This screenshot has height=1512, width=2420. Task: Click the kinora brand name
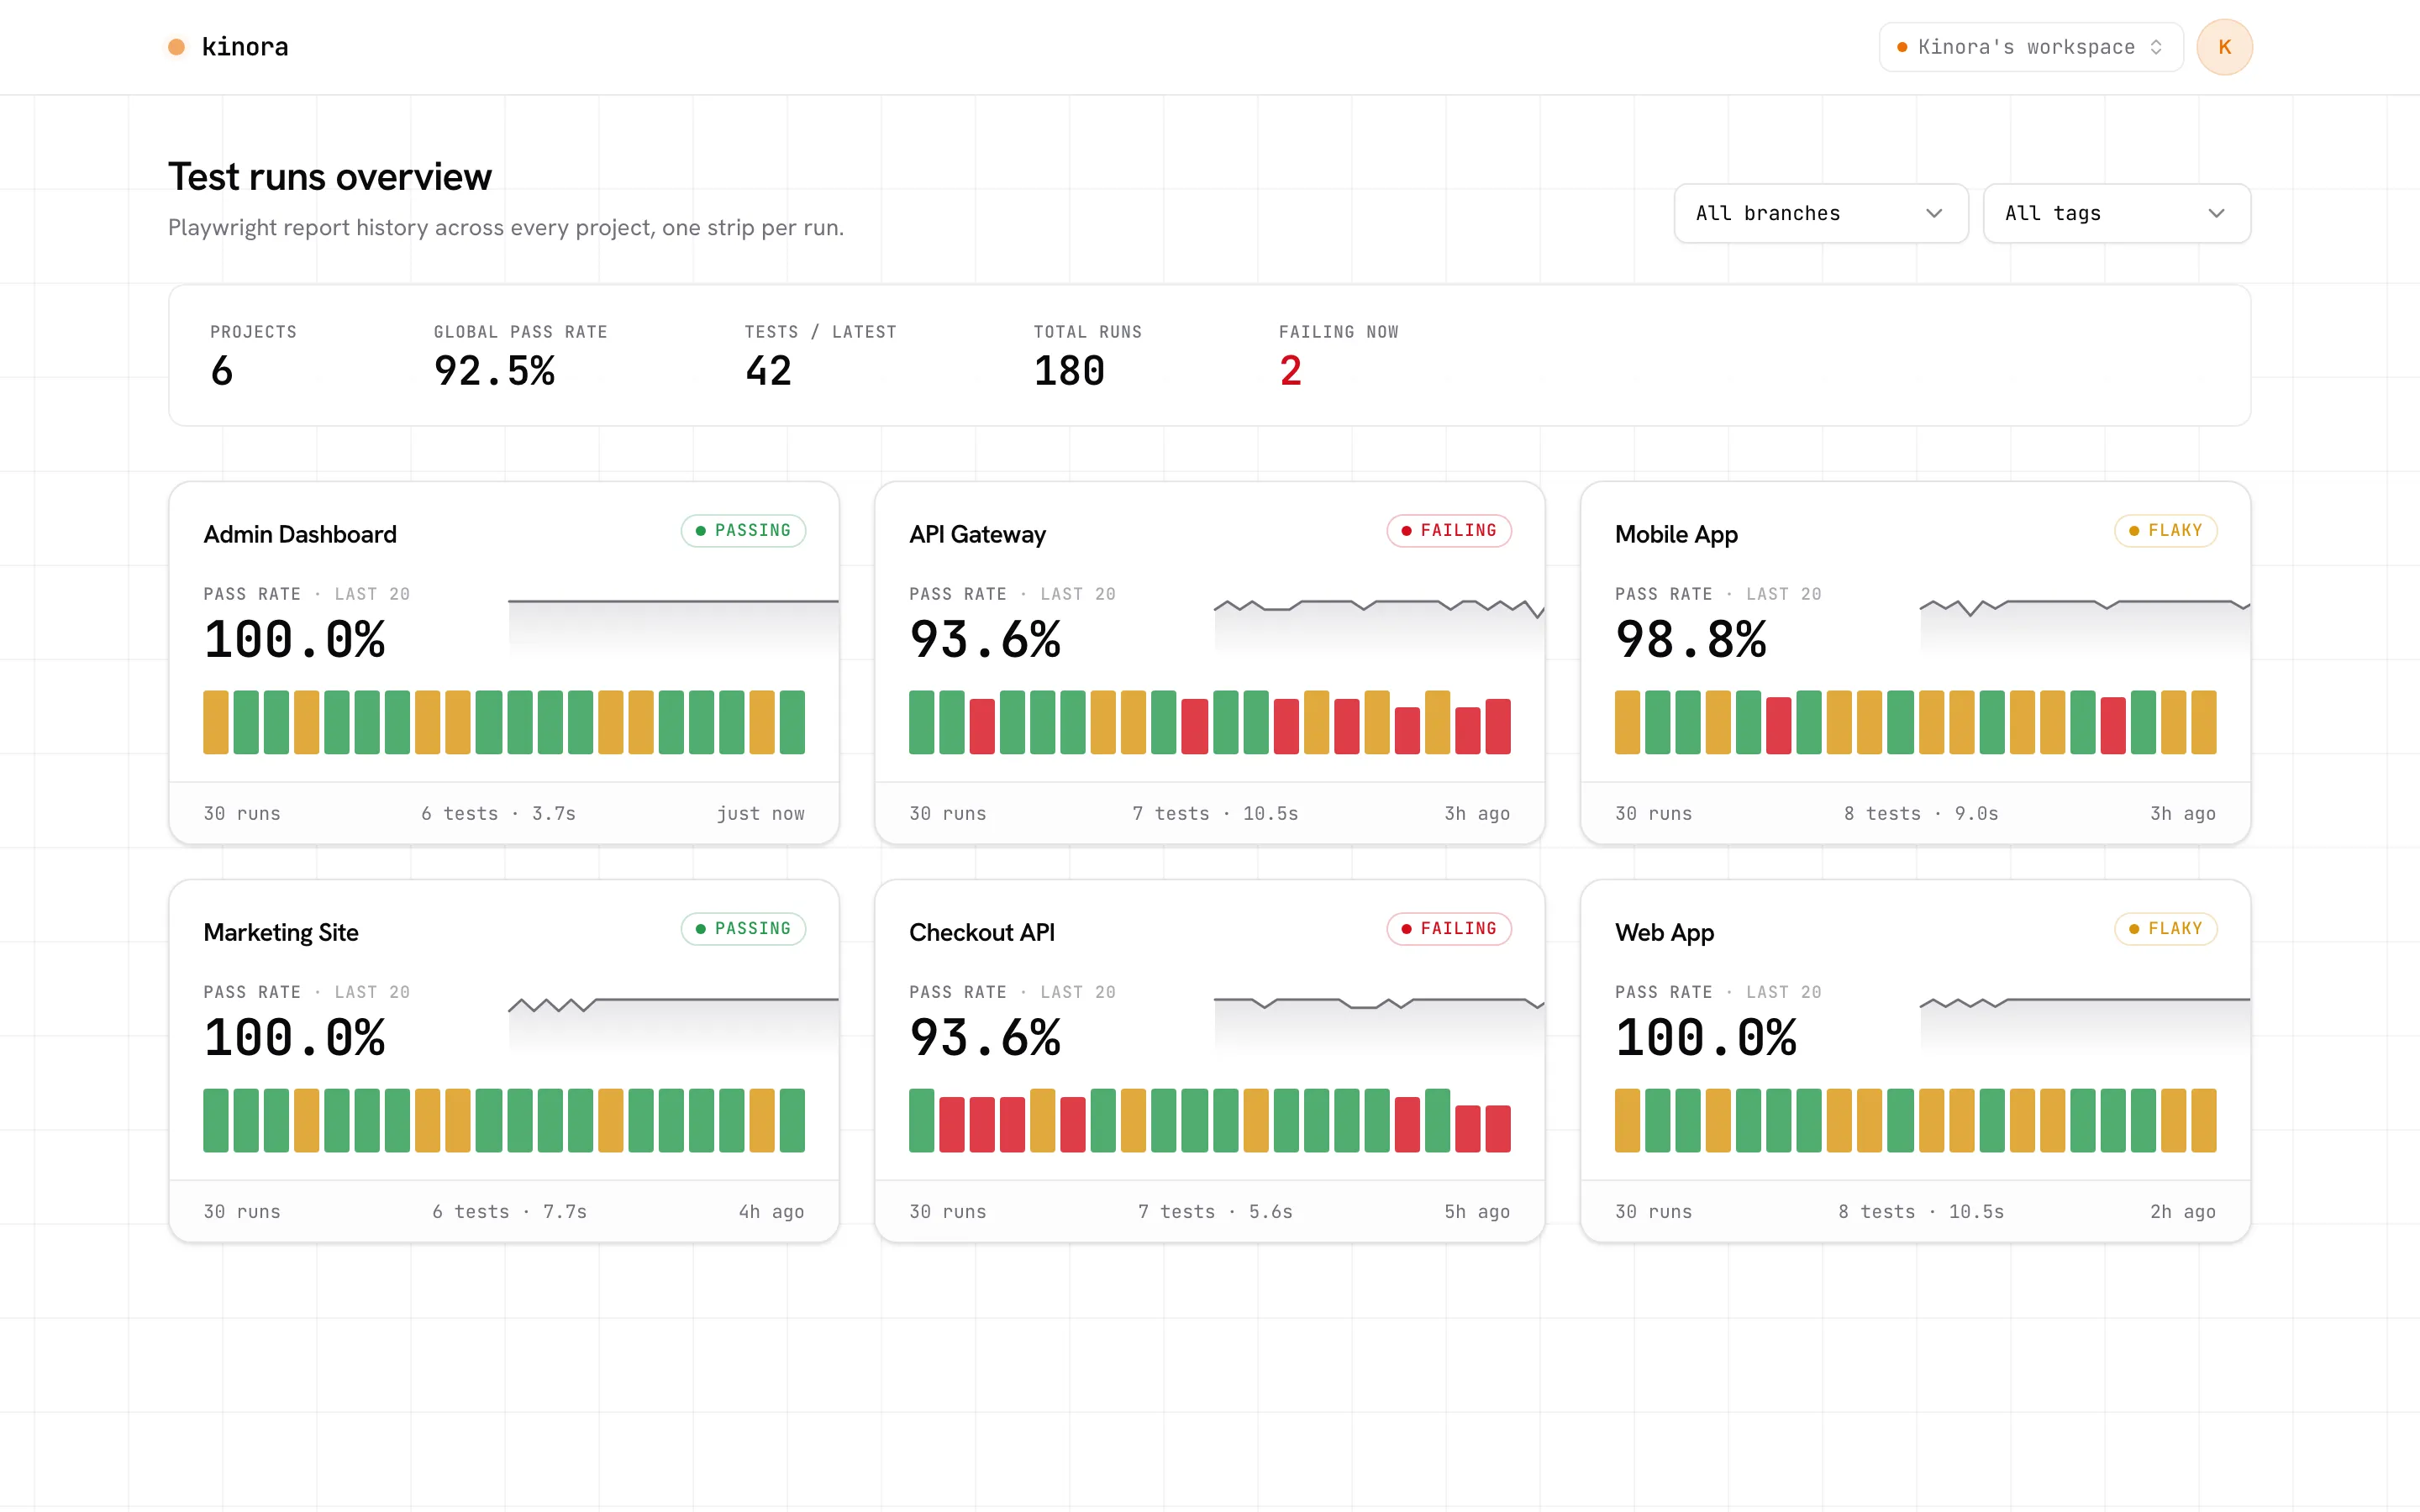[x=245, y=47]
